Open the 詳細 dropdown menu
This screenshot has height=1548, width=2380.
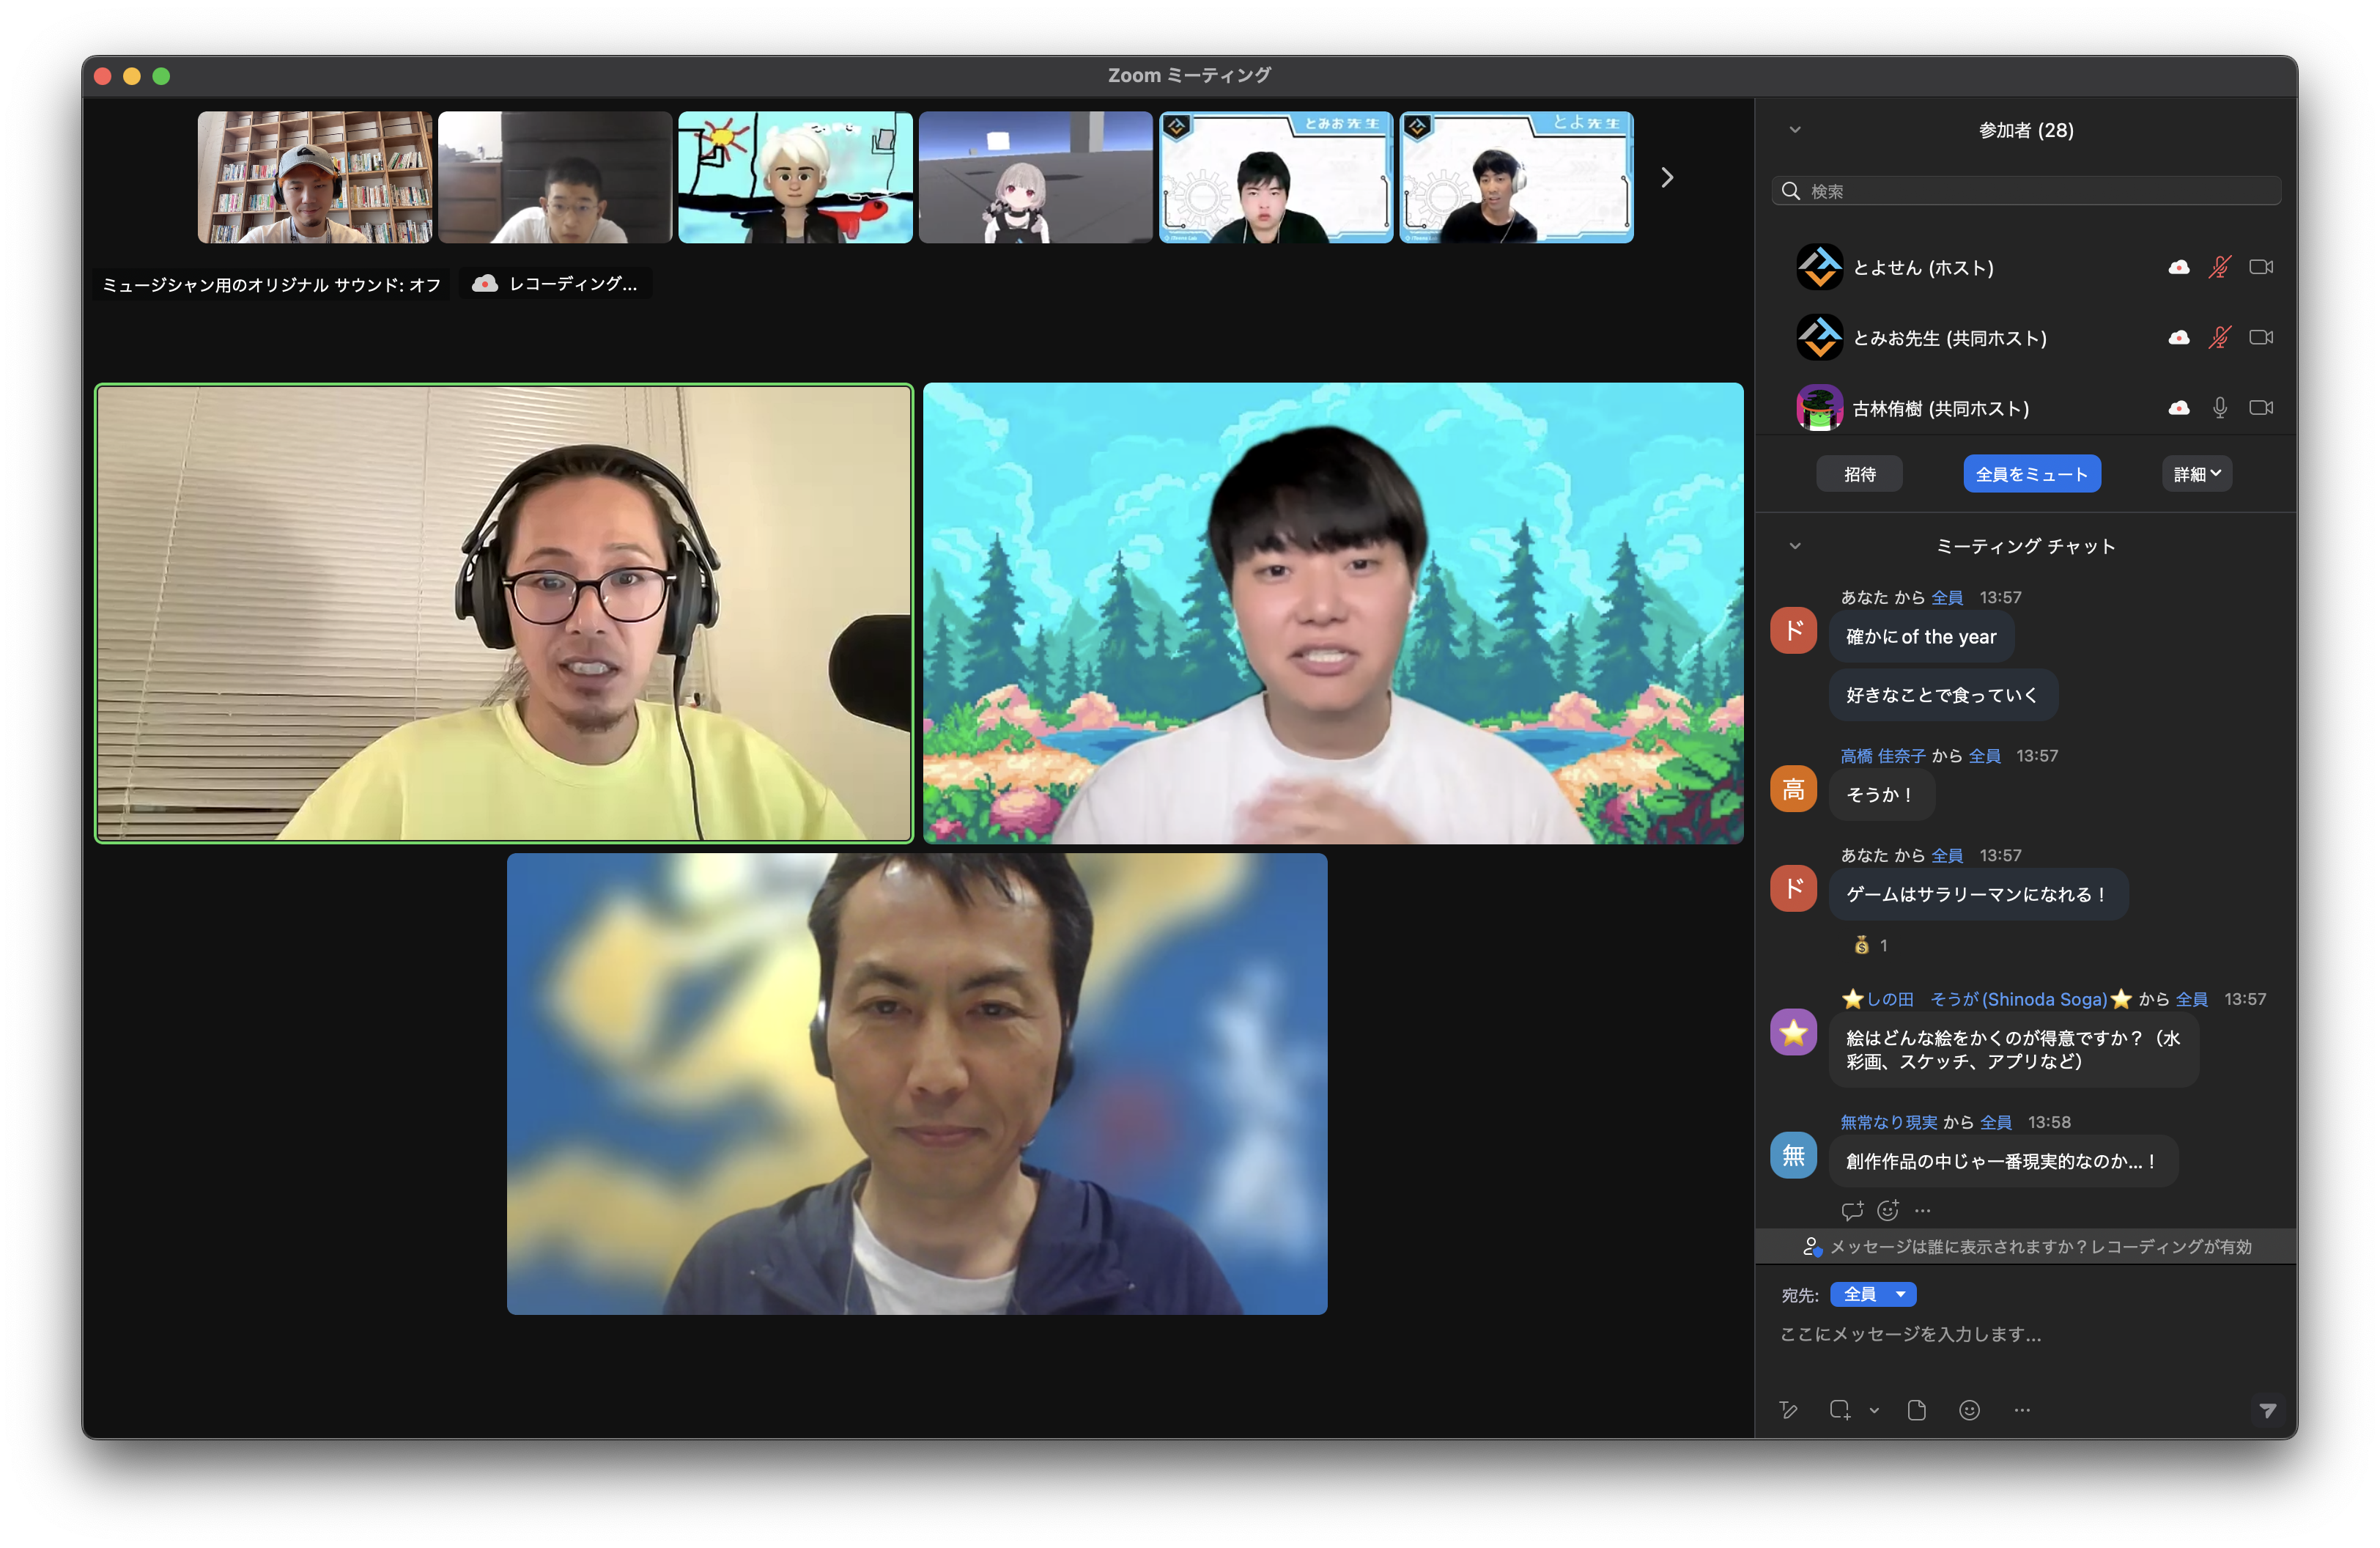tap(2196, 474)
